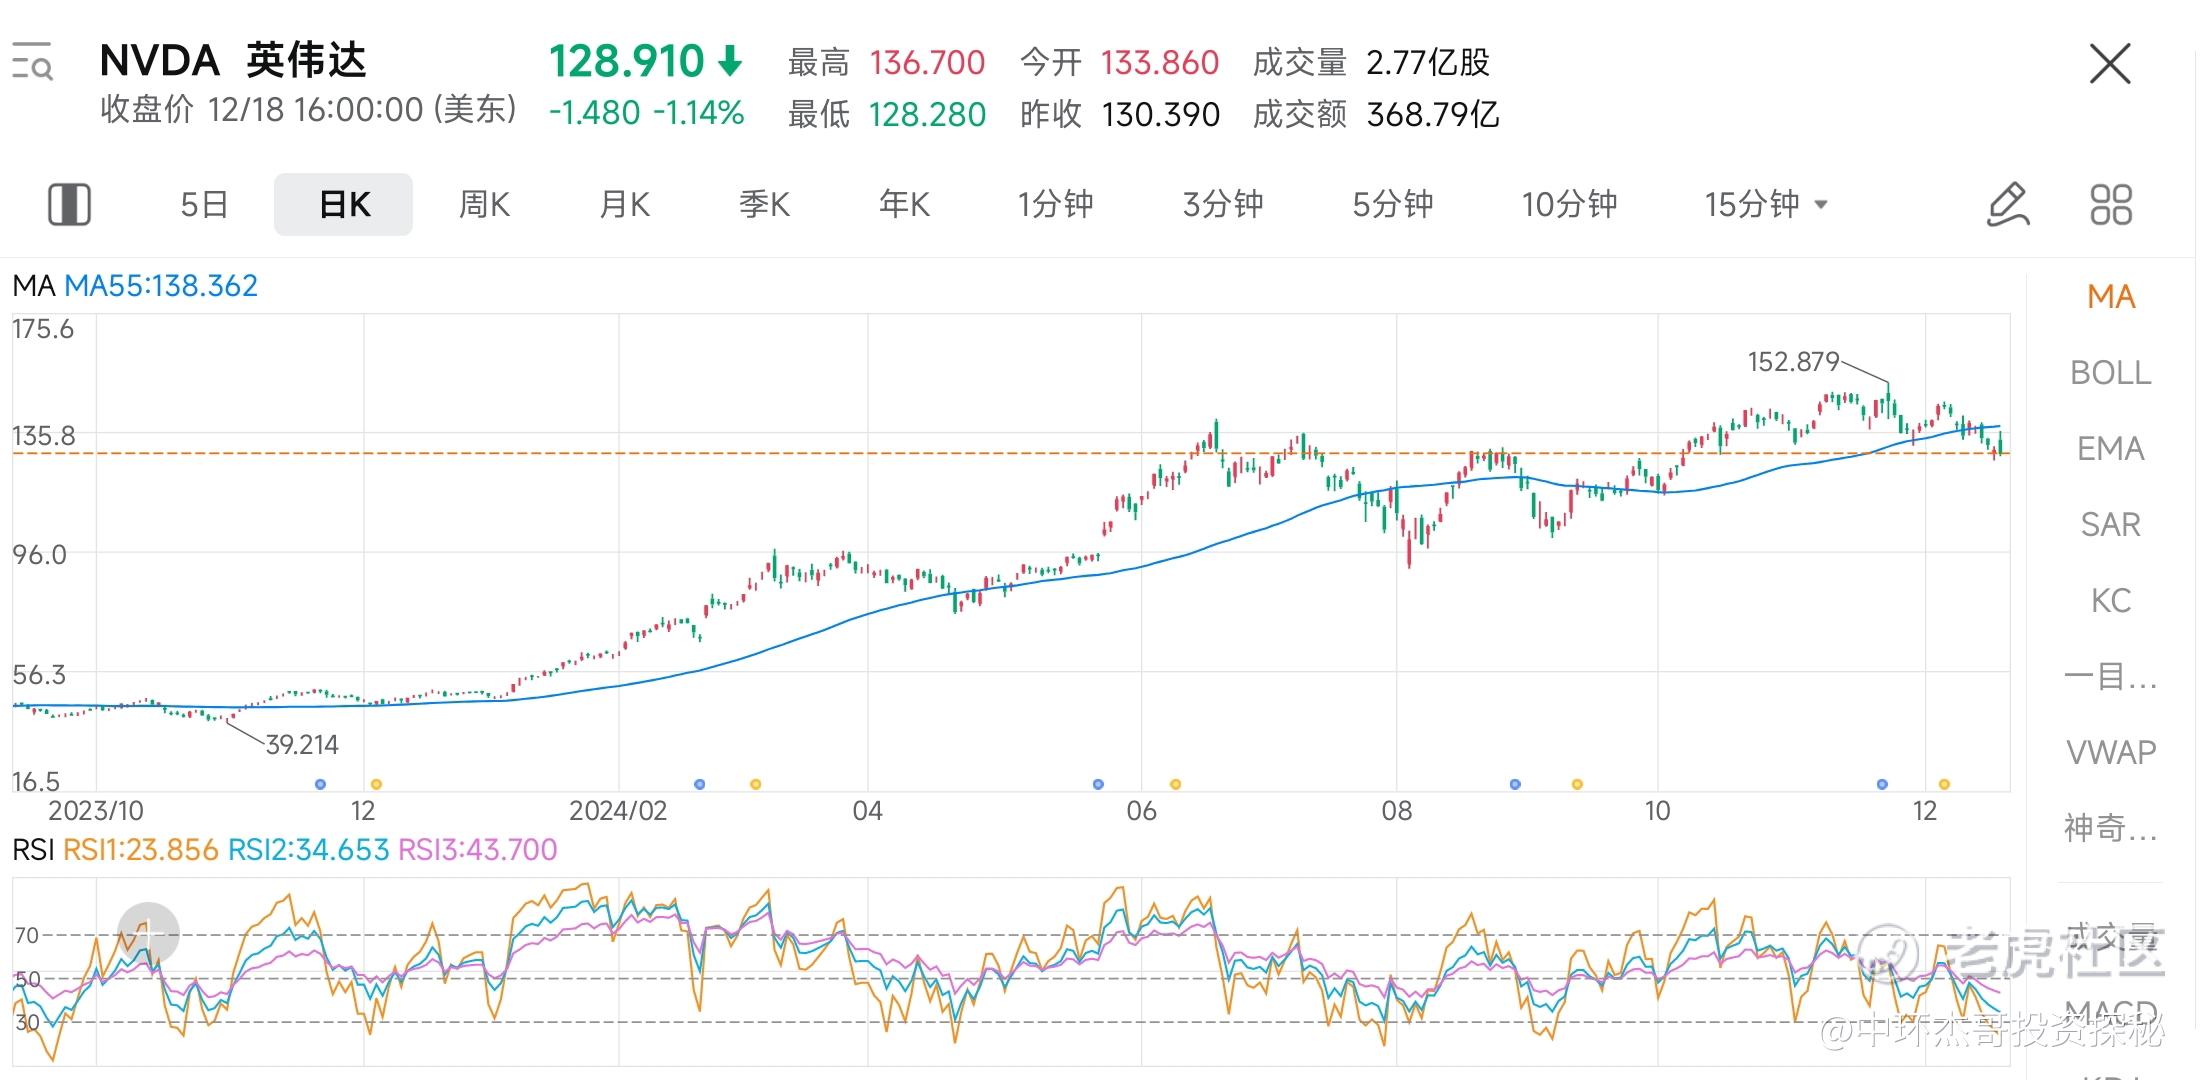Open the stock search list icon
This screenshot has width=2209, height=1080.
click(32, 62)
